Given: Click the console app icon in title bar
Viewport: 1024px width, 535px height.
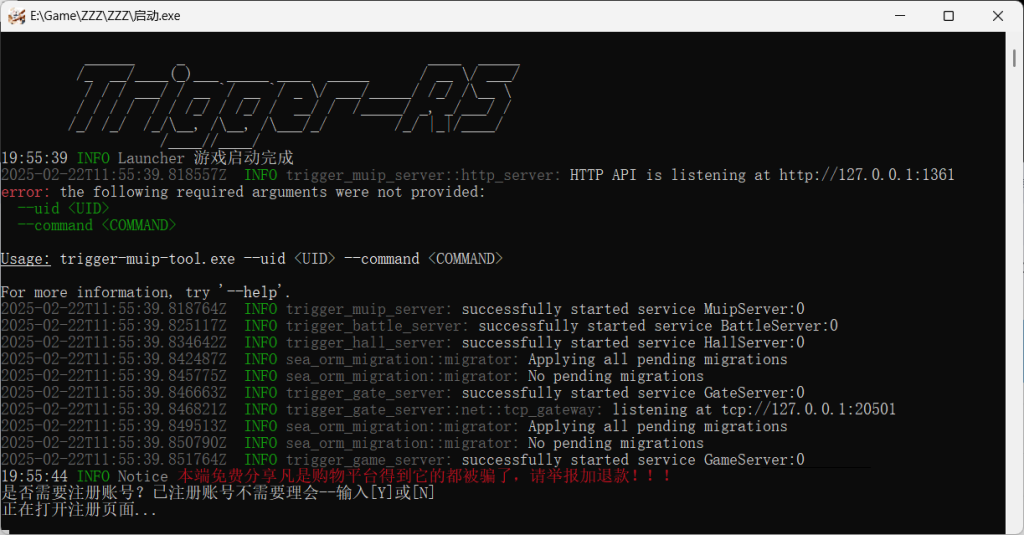Looking at the screenshot, I should coord(16,16).
